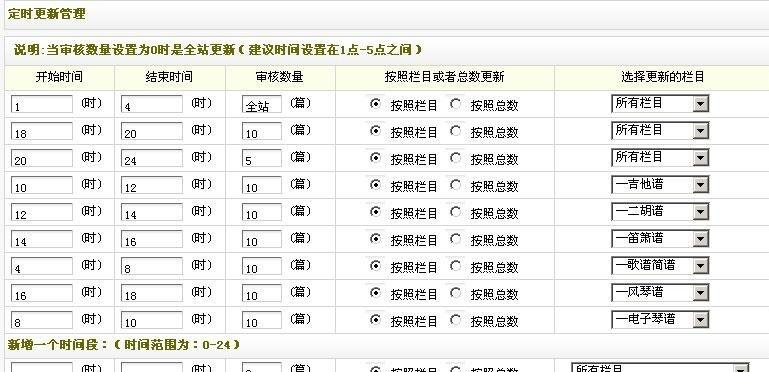Select 按照总数 radio in the 歌谱简谱 row
The image size is (769, 386).
pos(456,265)
